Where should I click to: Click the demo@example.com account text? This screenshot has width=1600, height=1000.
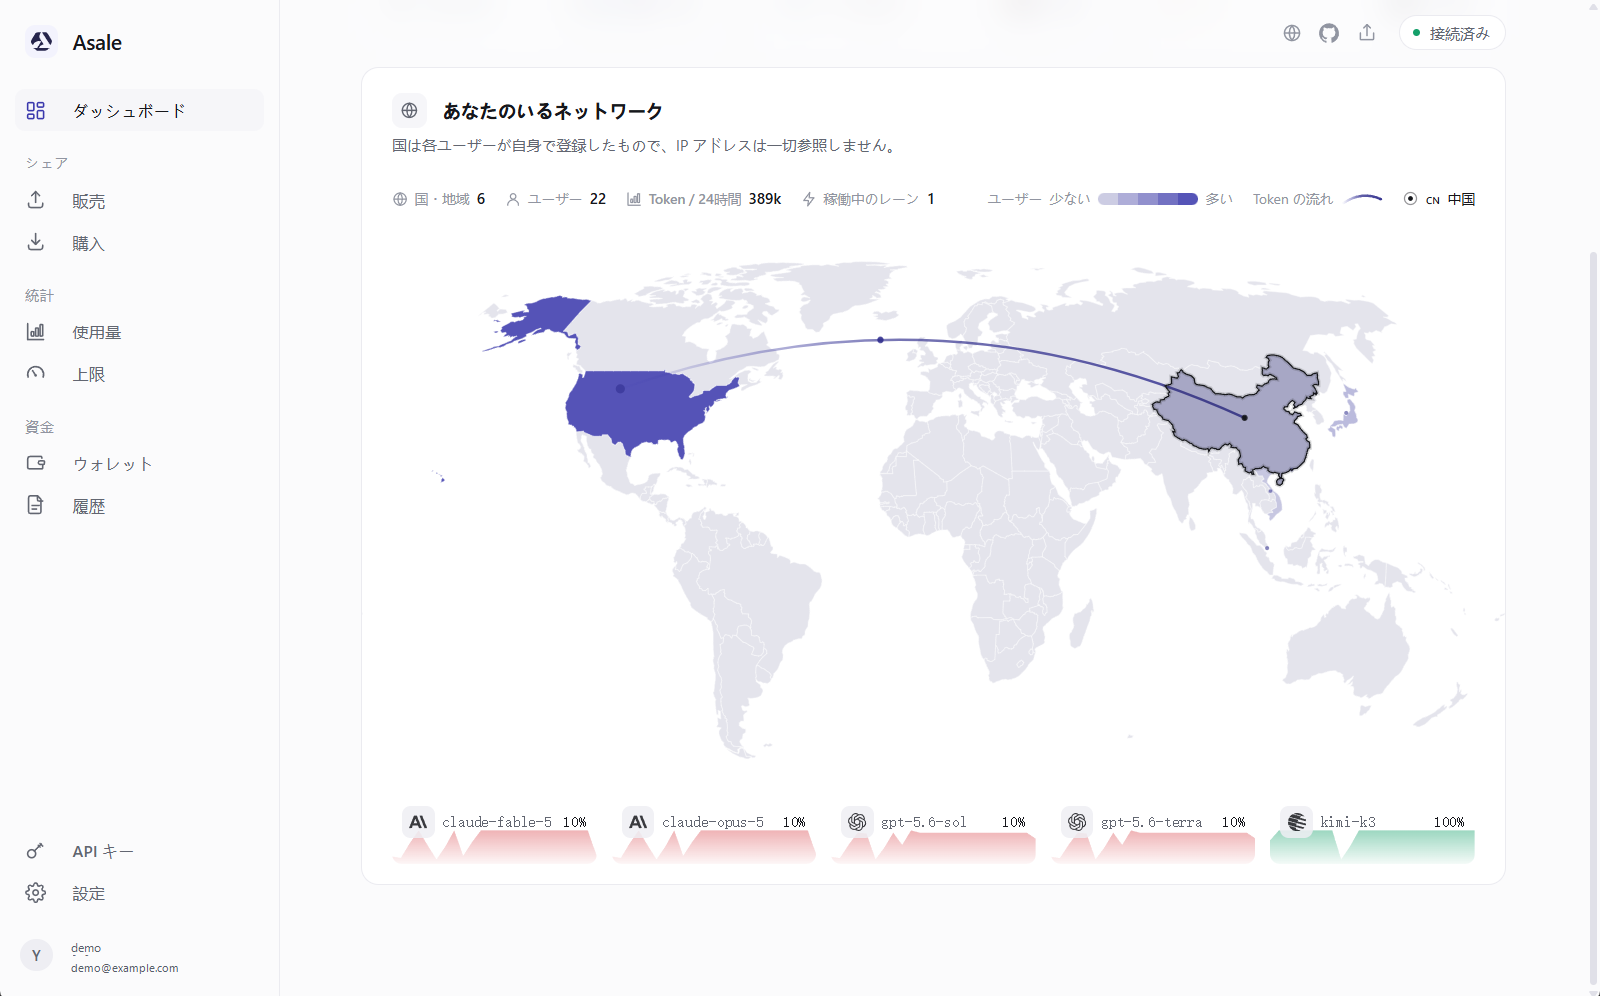coord(125,968)
